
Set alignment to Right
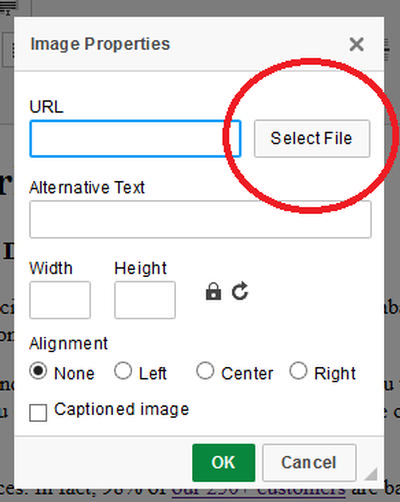298,371
